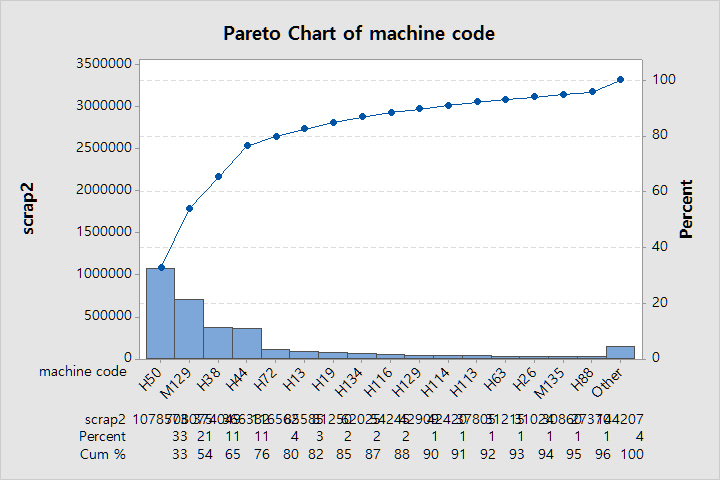Select the cumulative line point above H44
Viewport: 720px width, 480px height.
[247, 145]
